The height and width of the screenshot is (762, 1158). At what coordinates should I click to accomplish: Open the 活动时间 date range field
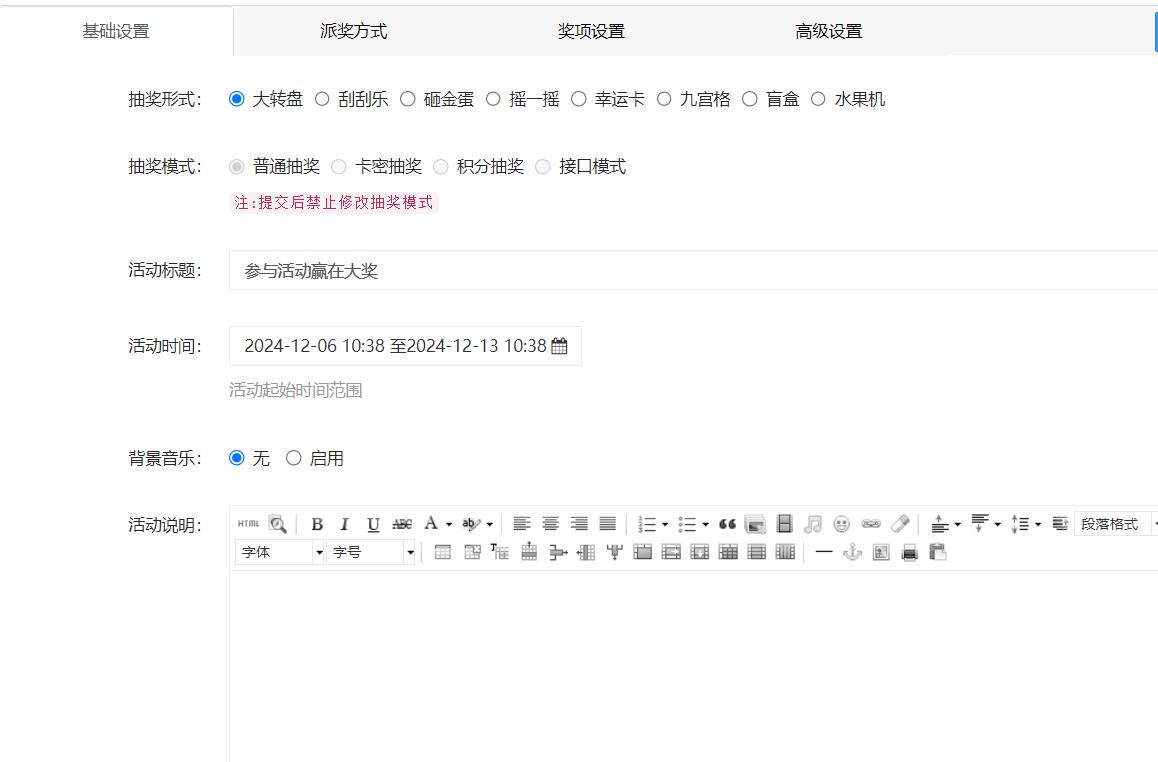tap(405, 346)
